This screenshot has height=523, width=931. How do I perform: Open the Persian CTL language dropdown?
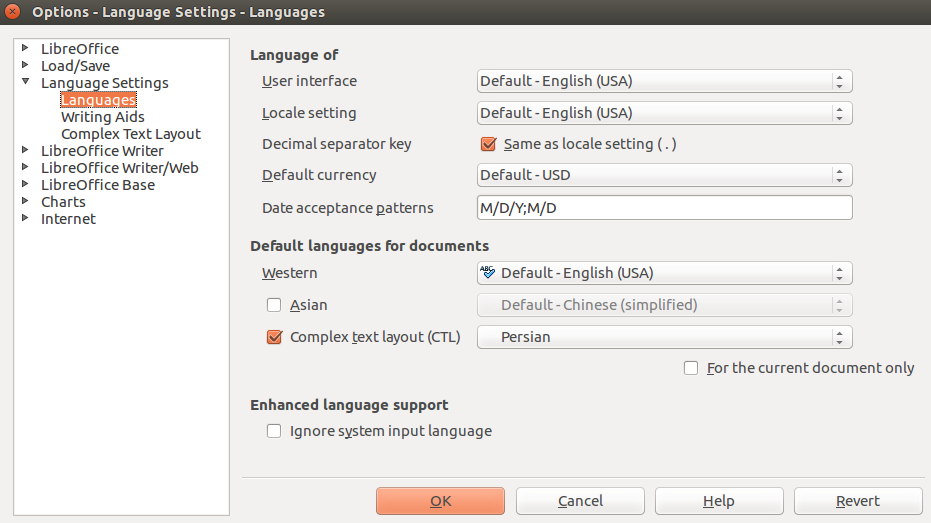click(x=664, y=337)
